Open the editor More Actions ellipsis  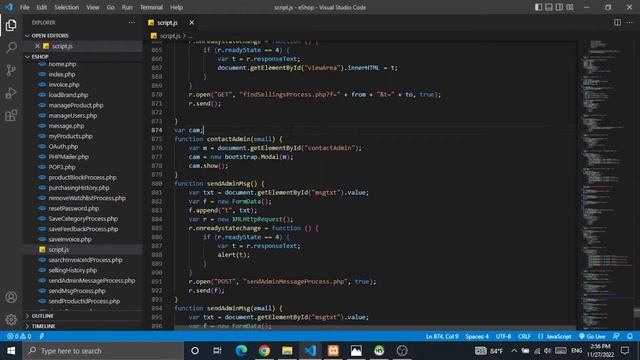pos(630,22)
